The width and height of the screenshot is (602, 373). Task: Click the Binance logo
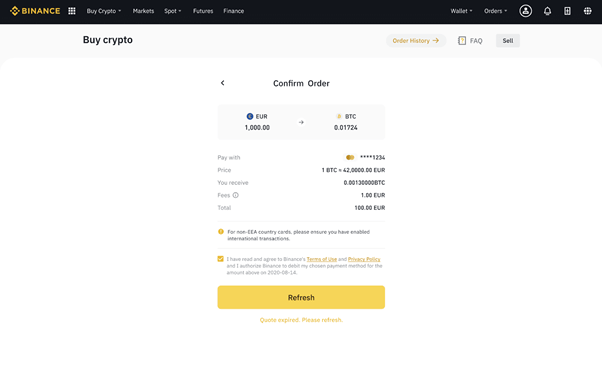(35, 11)
